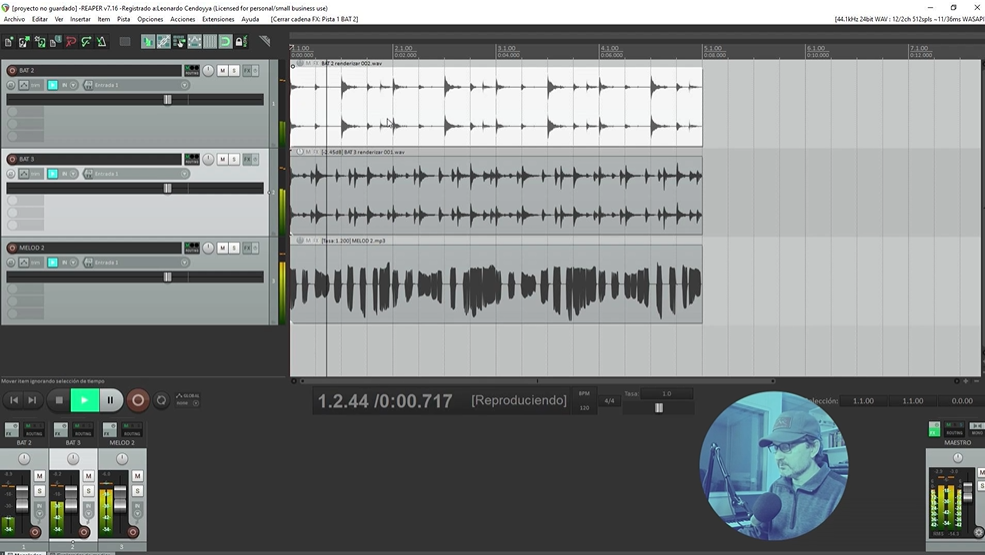Open the Insertar menu
This screenshot has height=555, width=985.
pos(80,19)
